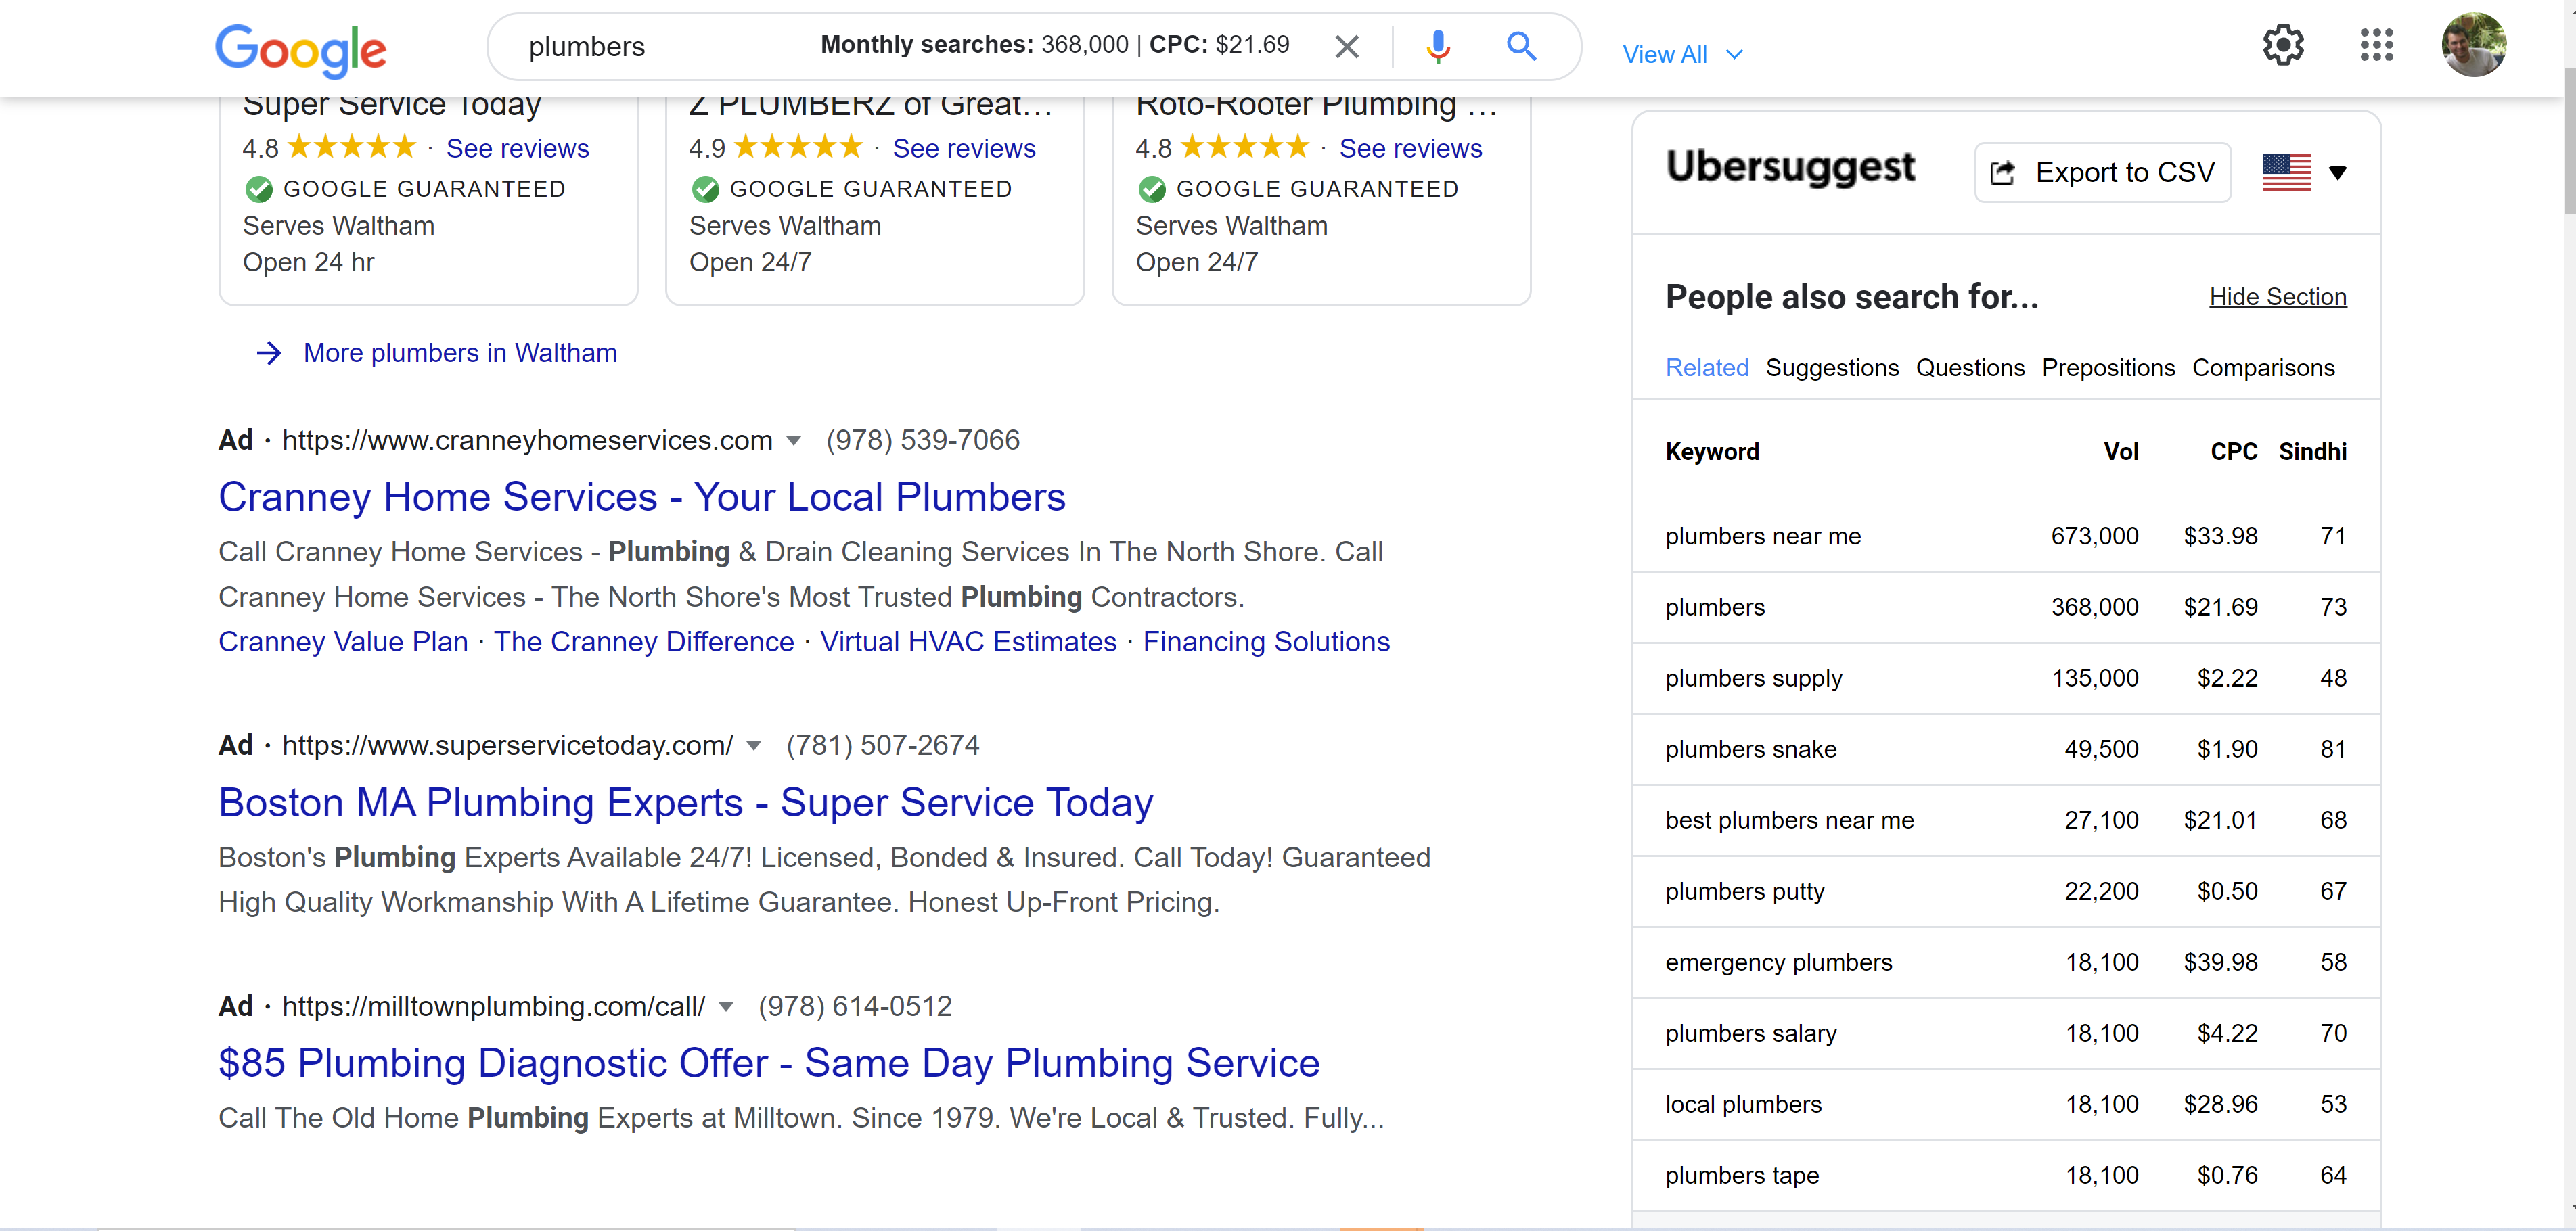Image resolution: width=2576 pixels, height=1231 pixels.
Task: Click the Keyword column header
Action: pos(1712,452)
